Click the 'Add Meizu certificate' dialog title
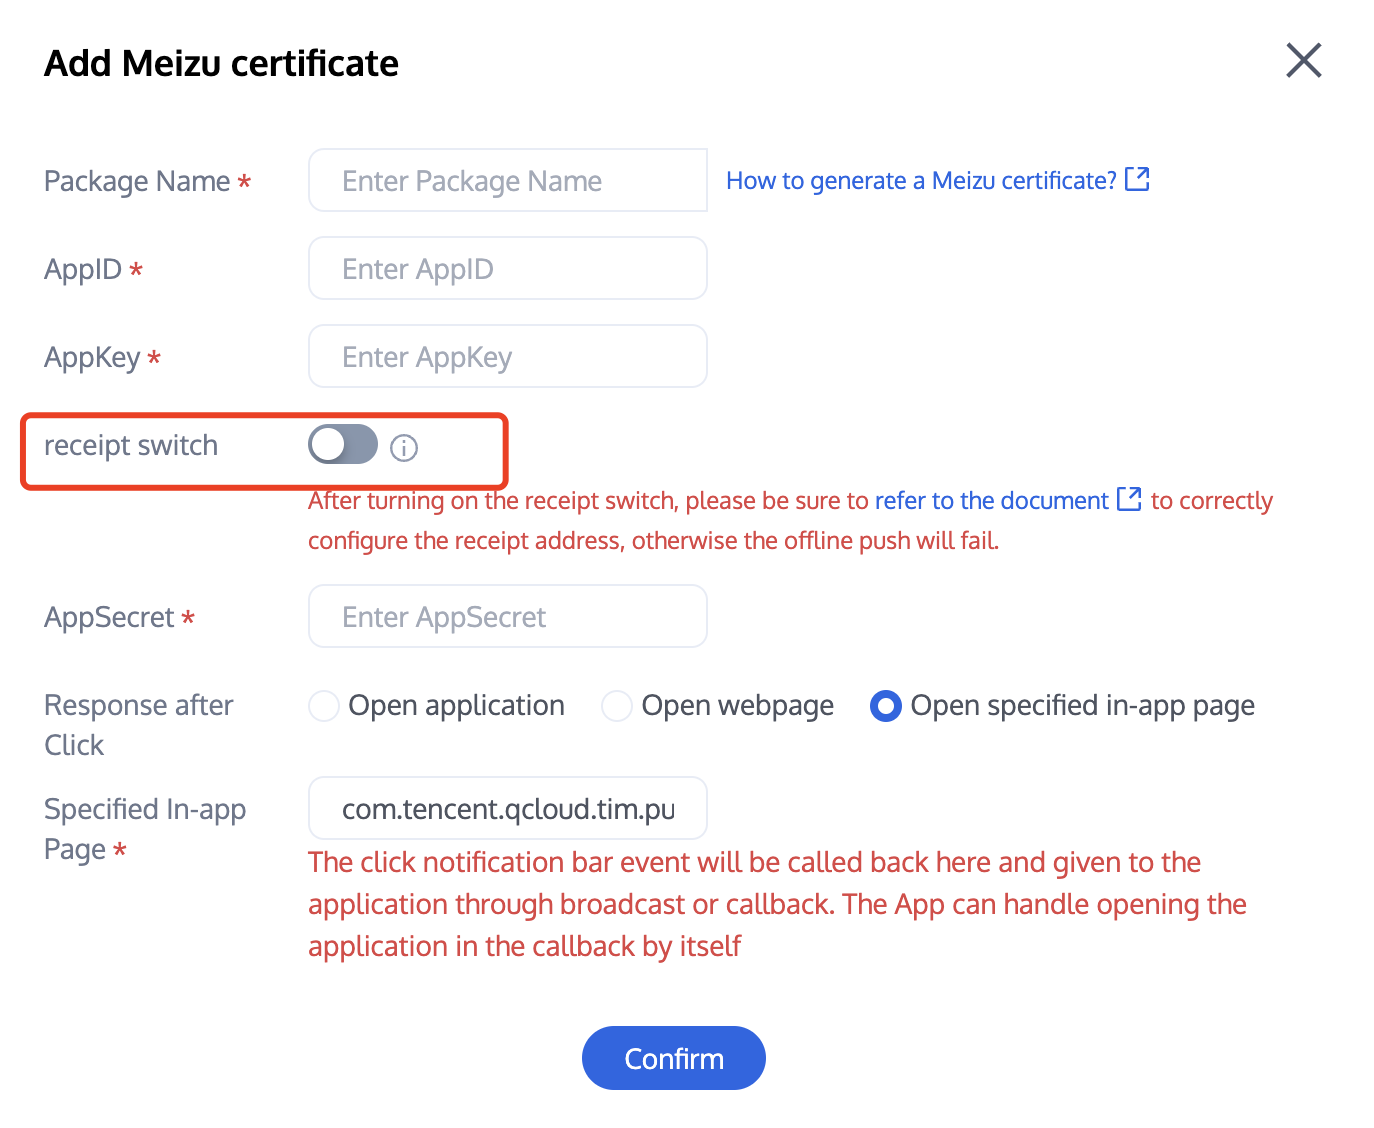The image size is (1374, 1128). pos(221,64)
